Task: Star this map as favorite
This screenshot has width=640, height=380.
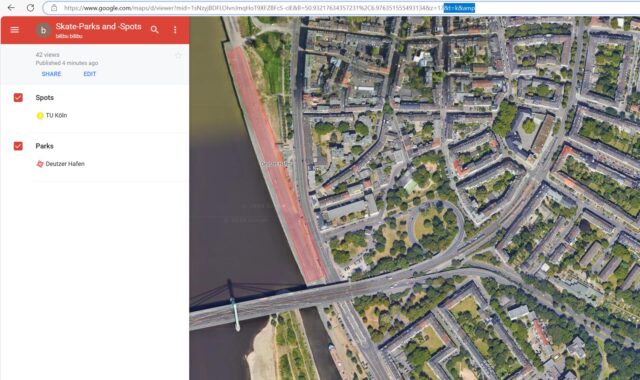Action: click(178, 56)
